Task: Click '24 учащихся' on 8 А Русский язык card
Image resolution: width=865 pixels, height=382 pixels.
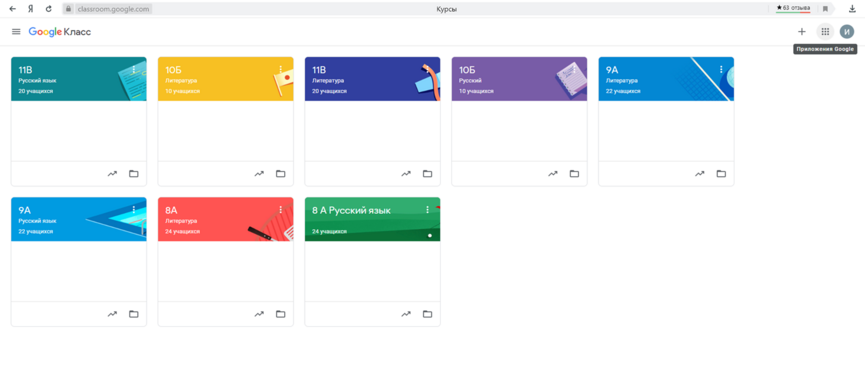Action: point(329,231)
